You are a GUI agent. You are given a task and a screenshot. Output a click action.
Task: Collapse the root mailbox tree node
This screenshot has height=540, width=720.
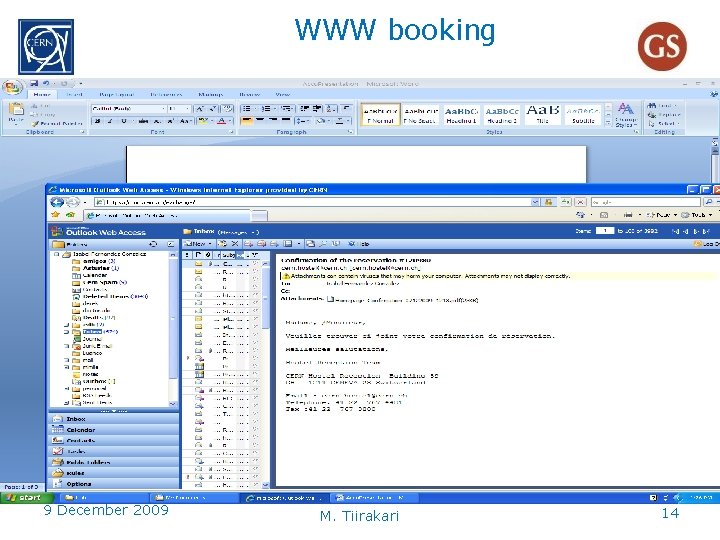pyautogui.click(x=57, y=254)
